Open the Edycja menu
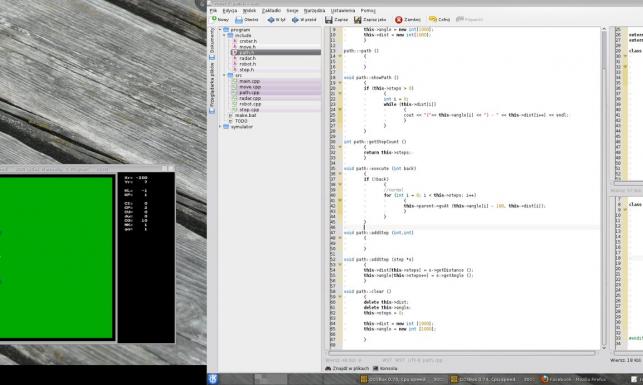643x385 pixels. [230, 11]
